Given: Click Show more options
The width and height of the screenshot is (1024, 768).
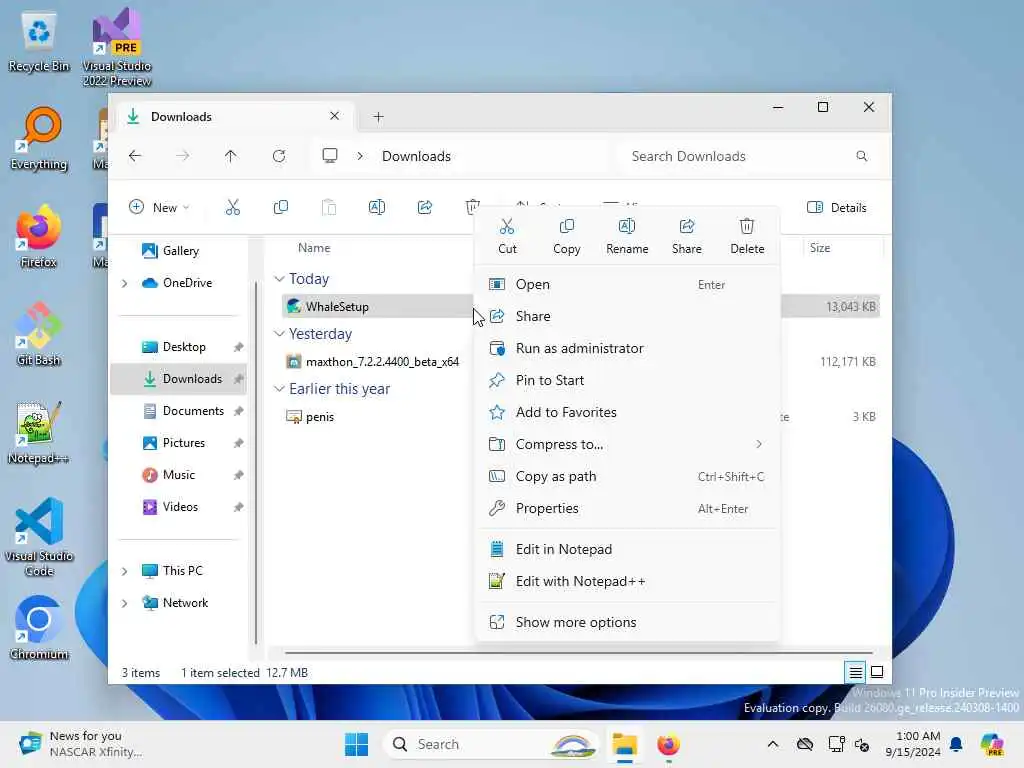Looking at the screenshot, I should click(x=627, y=622).
